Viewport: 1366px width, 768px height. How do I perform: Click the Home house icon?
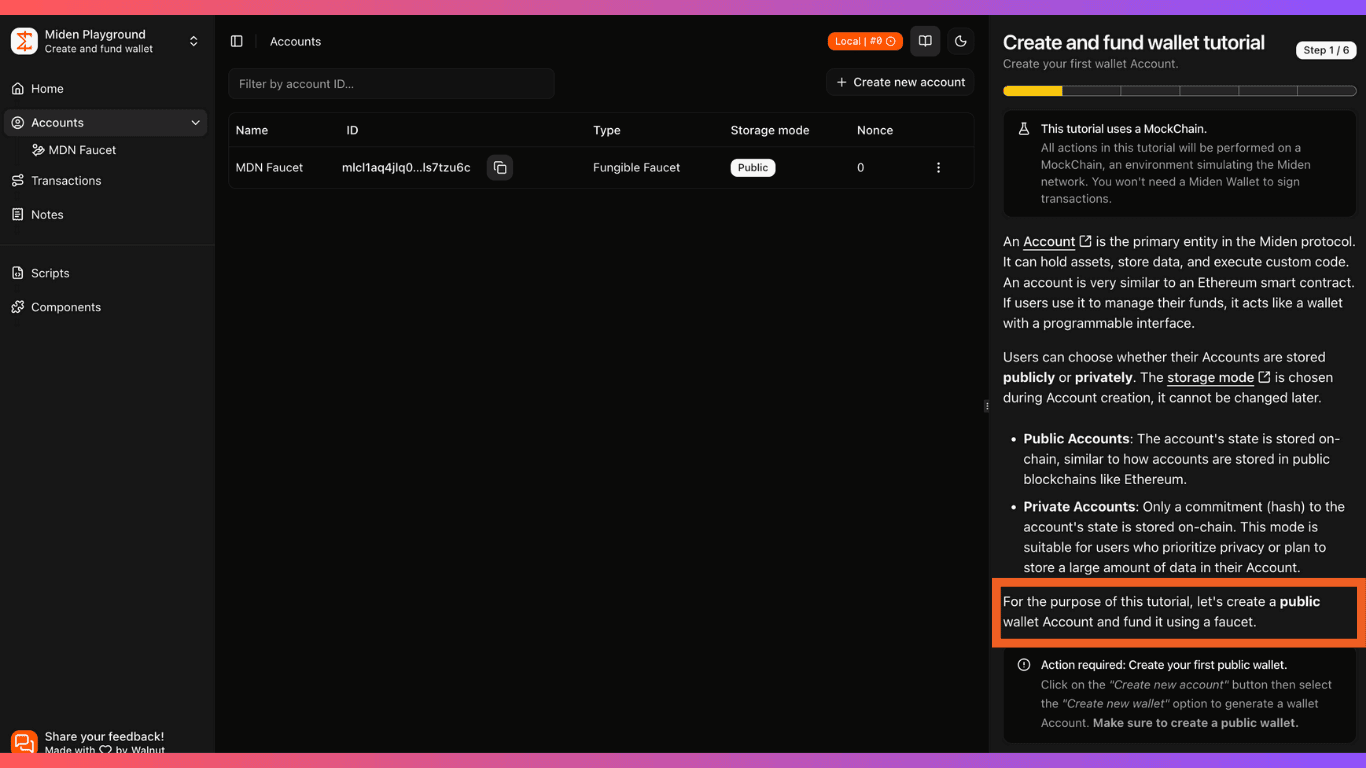[18, 89]
